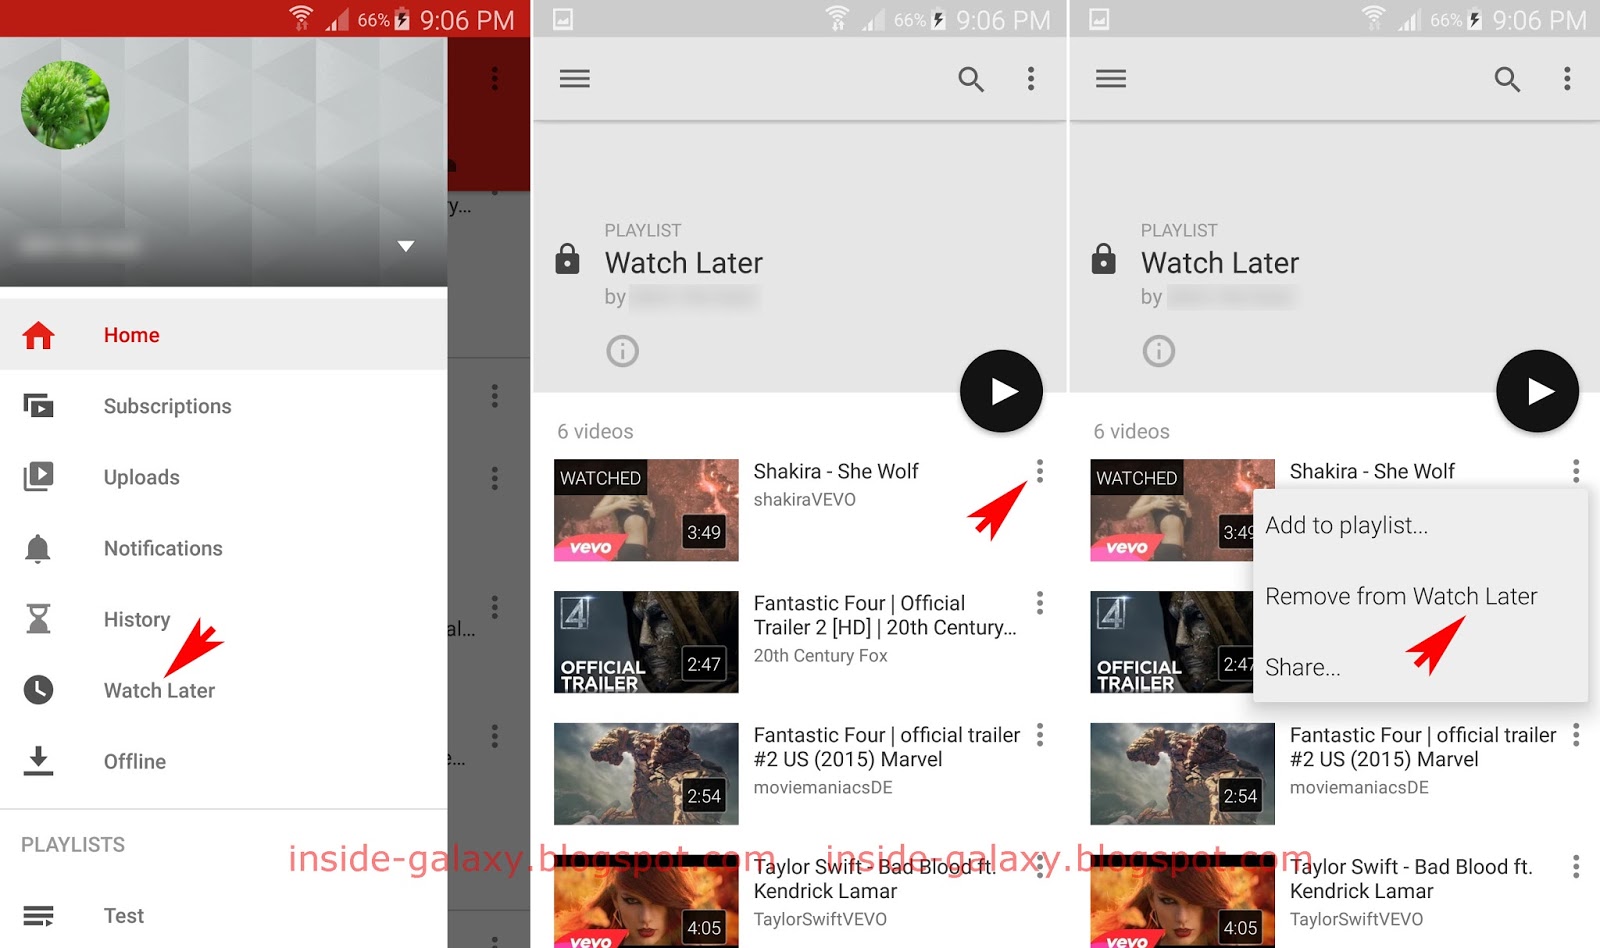Tap moviemaniacsDE channel name in middle screen
The width and height of the screenshot is (1600, 948).
[x=823, y=787]
